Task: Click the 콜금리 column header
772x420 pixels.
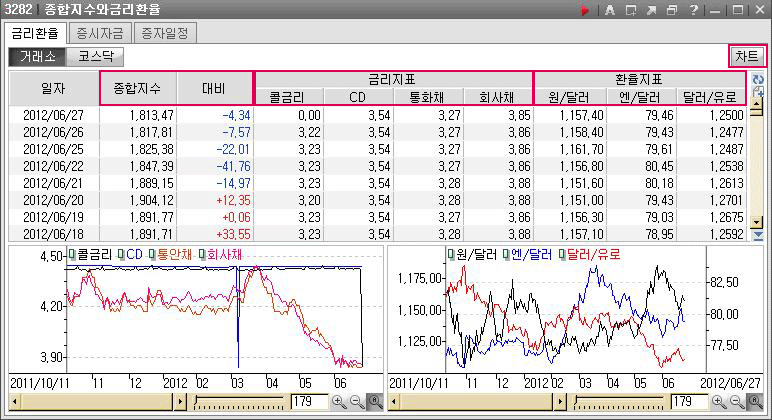Action: point(289,97)
